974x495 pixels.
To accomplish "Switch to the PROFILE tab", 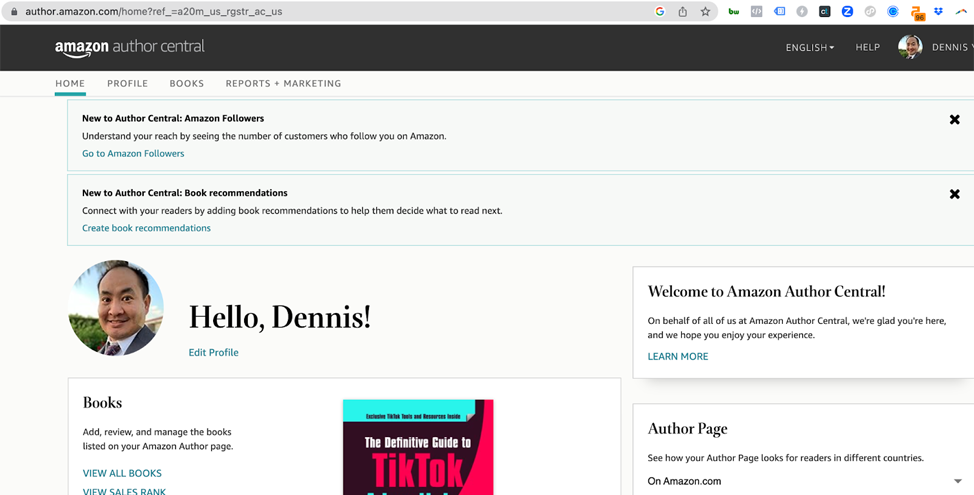I will (x=127, y=83).
